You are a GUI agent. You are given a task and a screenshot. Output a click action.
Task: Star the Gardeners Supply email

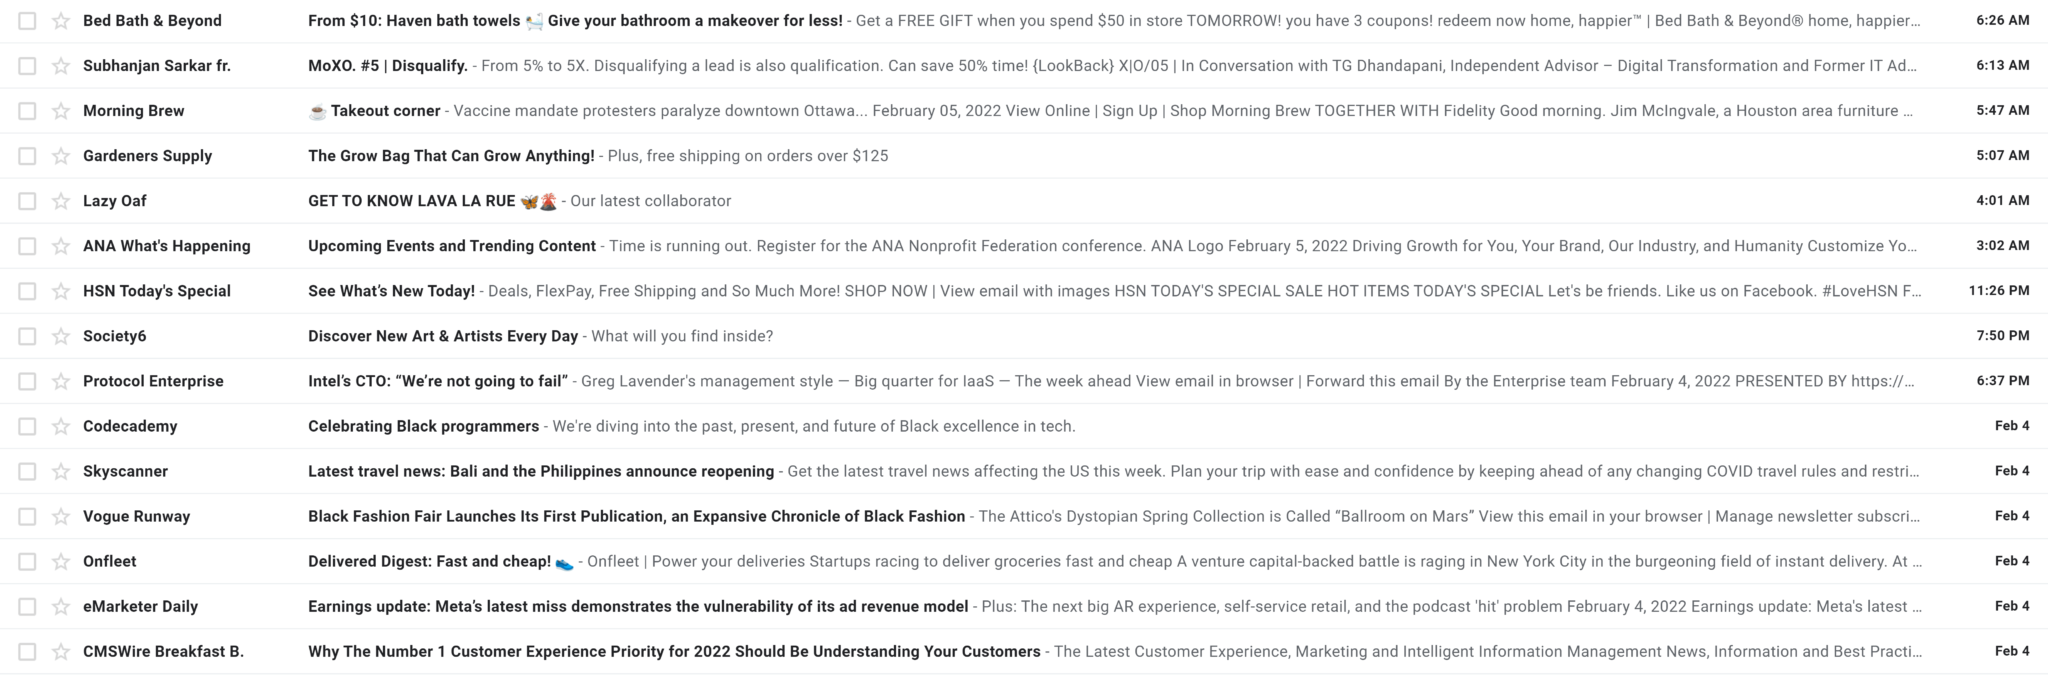pyautogui.click(x=61, y=156)
